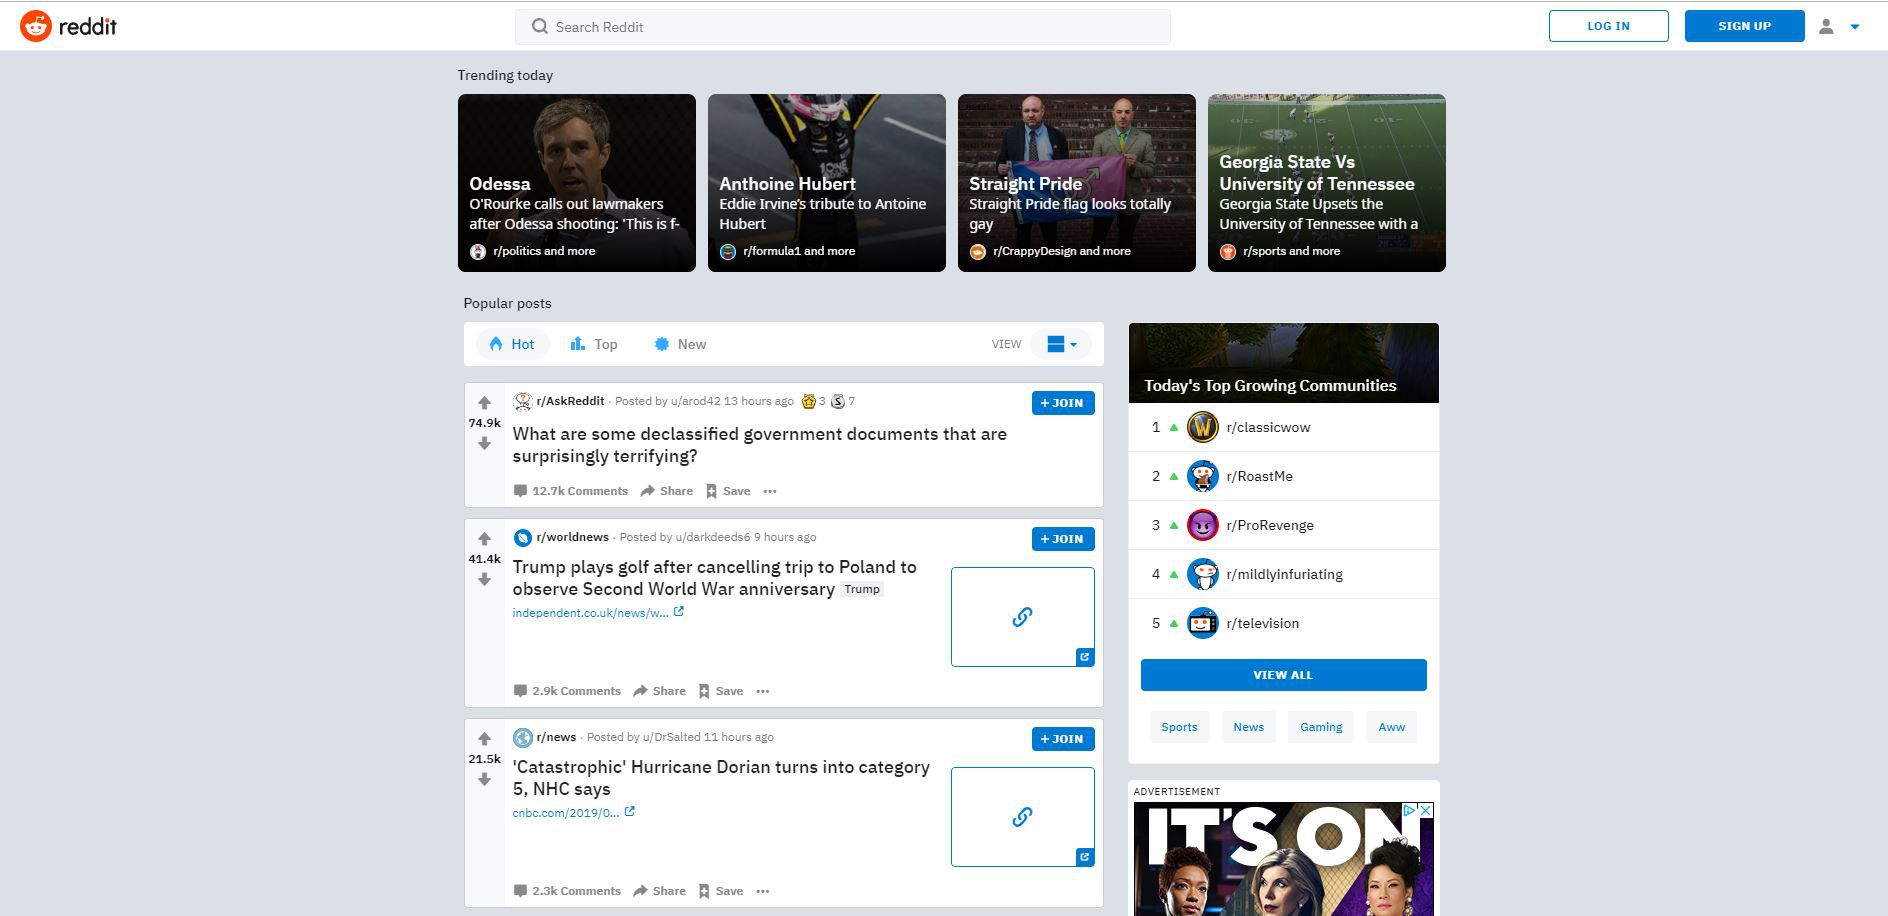Open the cnbc.com article link
This screenshot has height=916, width=1888.
tap(566, 813)
